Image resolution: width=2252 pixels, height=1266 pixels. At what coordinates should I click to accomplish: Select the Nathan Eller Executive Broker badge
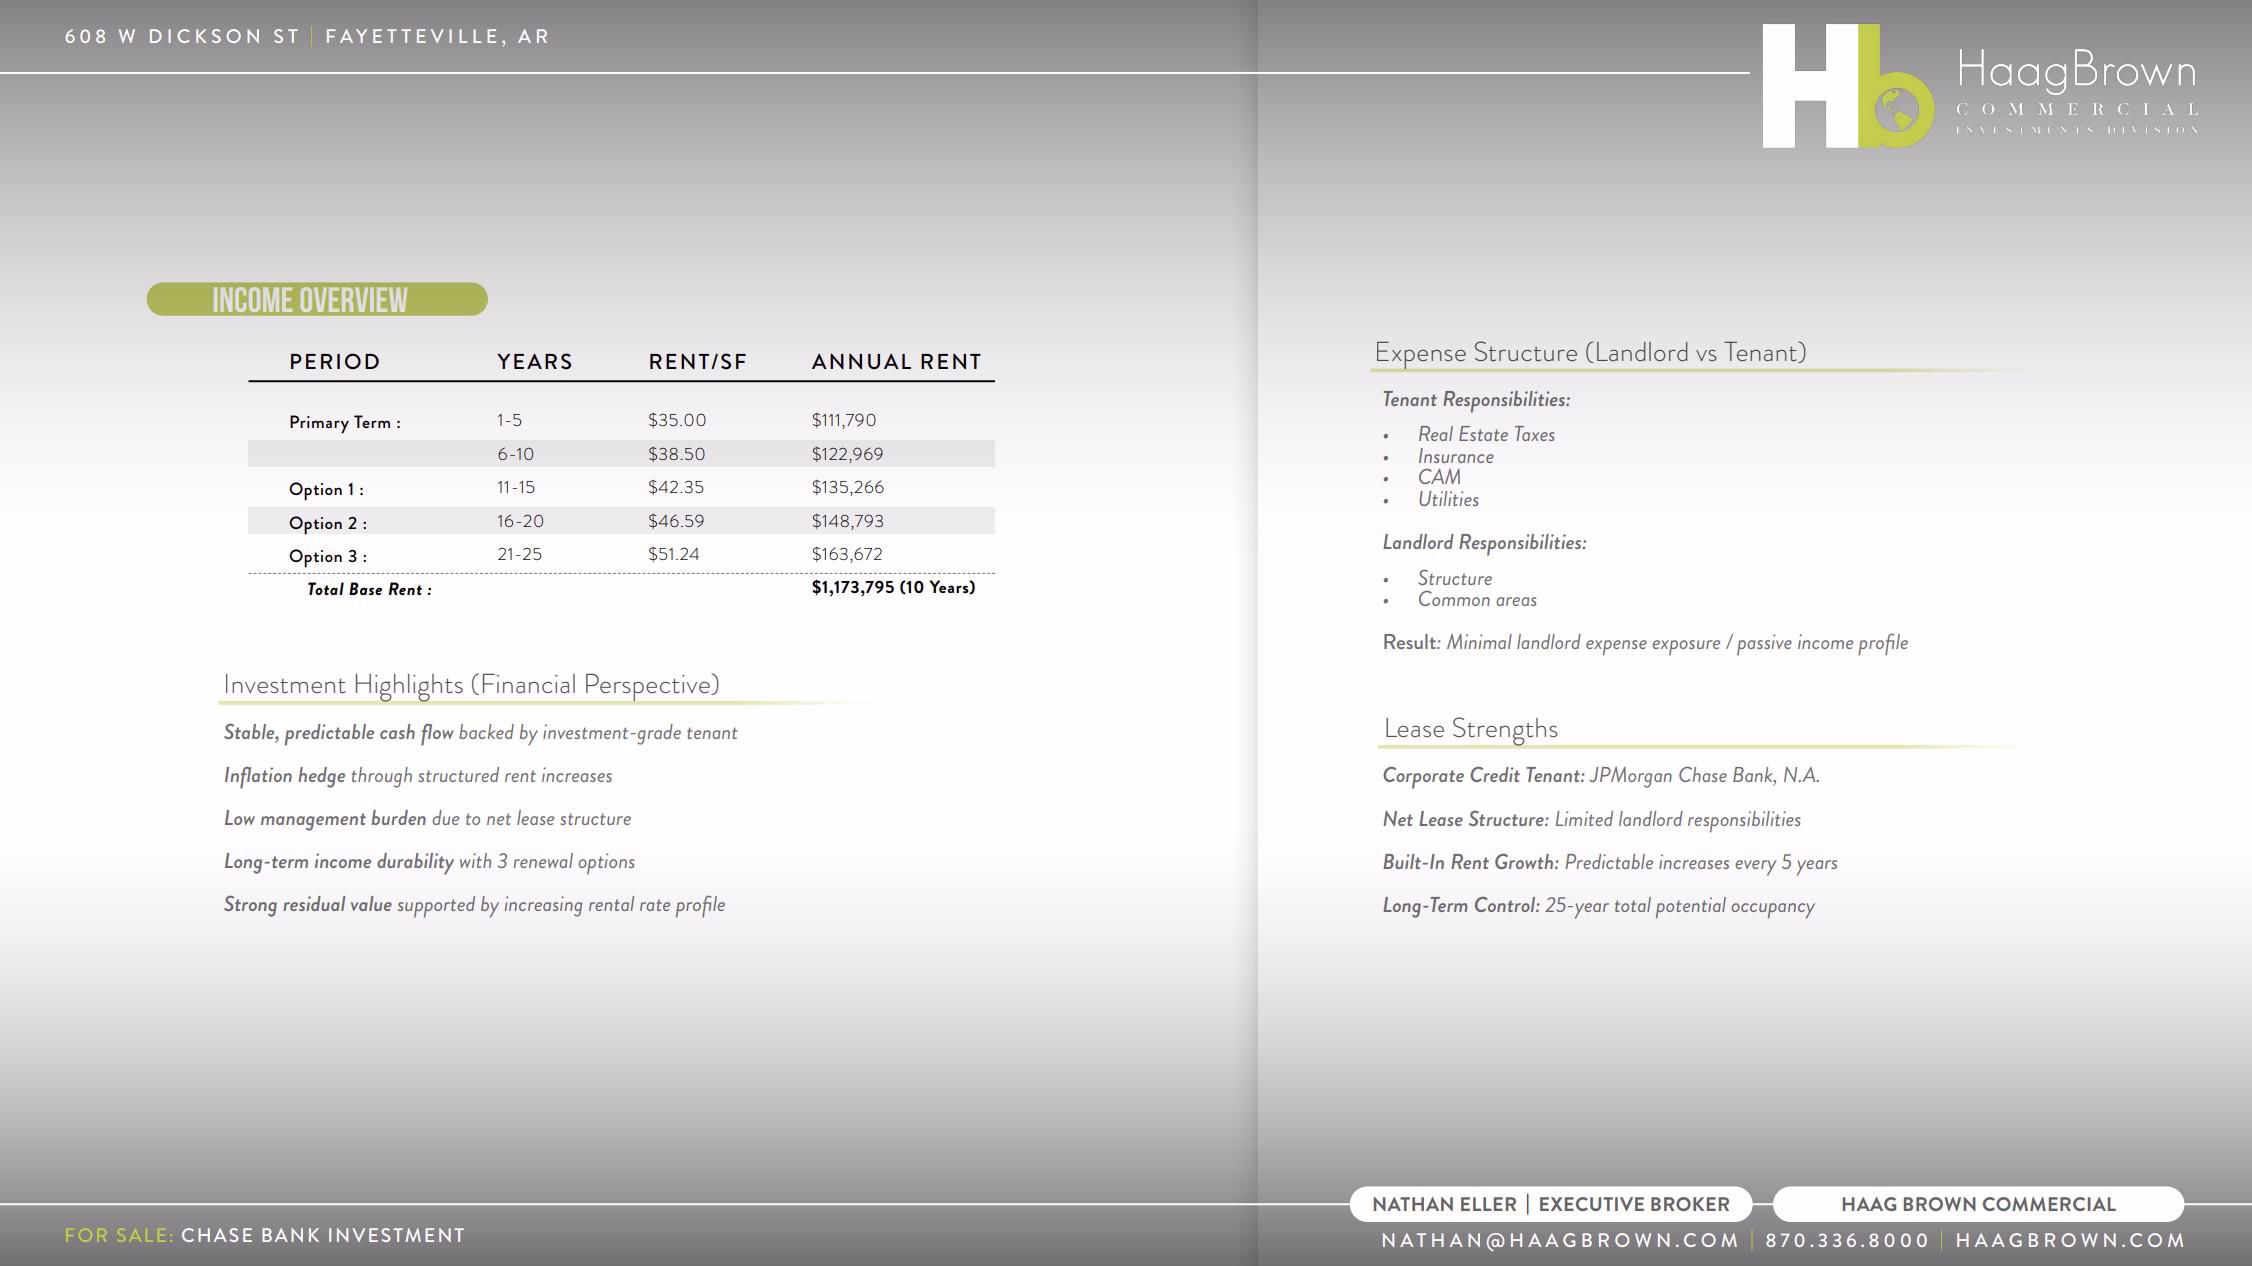tap(1551, 1204)
